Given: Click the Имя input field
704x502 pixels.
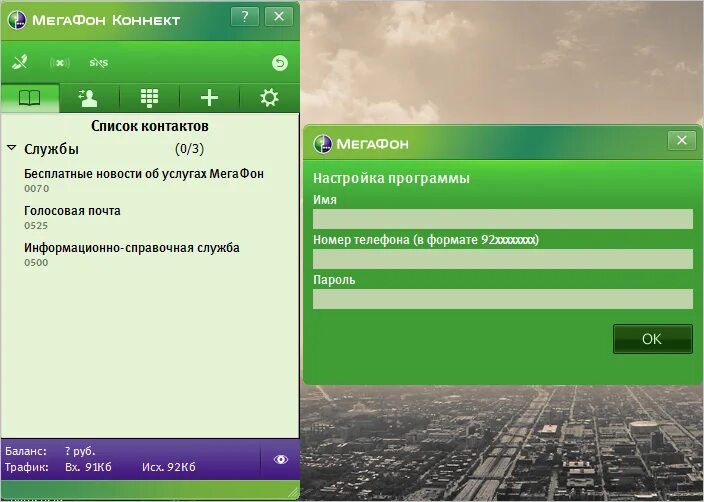Looking at the screenshot, I should point(503,219).
